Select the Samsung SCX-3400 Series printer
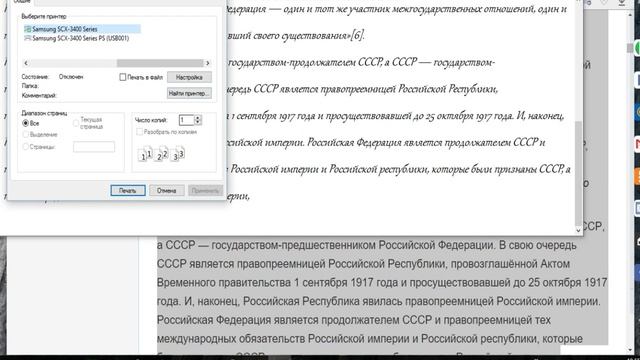Screen dimensions: 640x360 [x=82, y=29]
